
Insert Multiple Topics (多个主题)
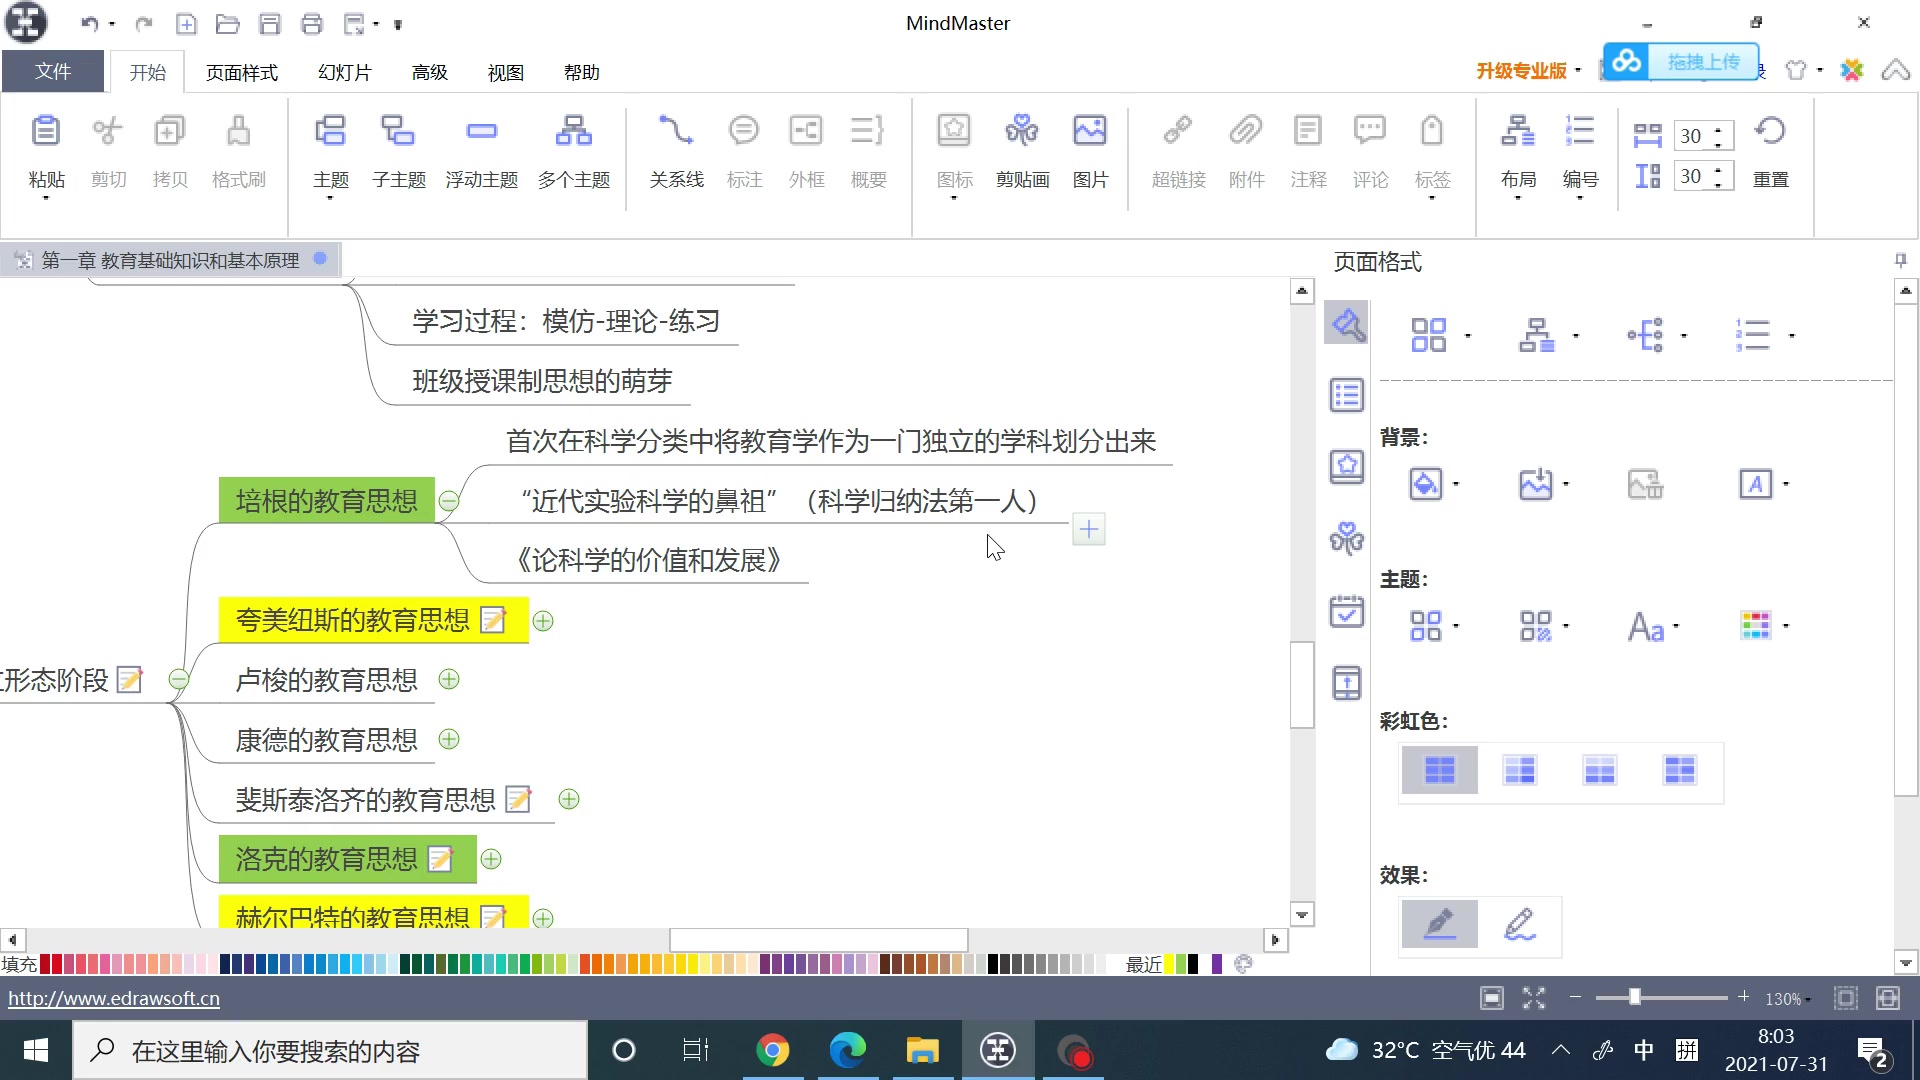573,131
